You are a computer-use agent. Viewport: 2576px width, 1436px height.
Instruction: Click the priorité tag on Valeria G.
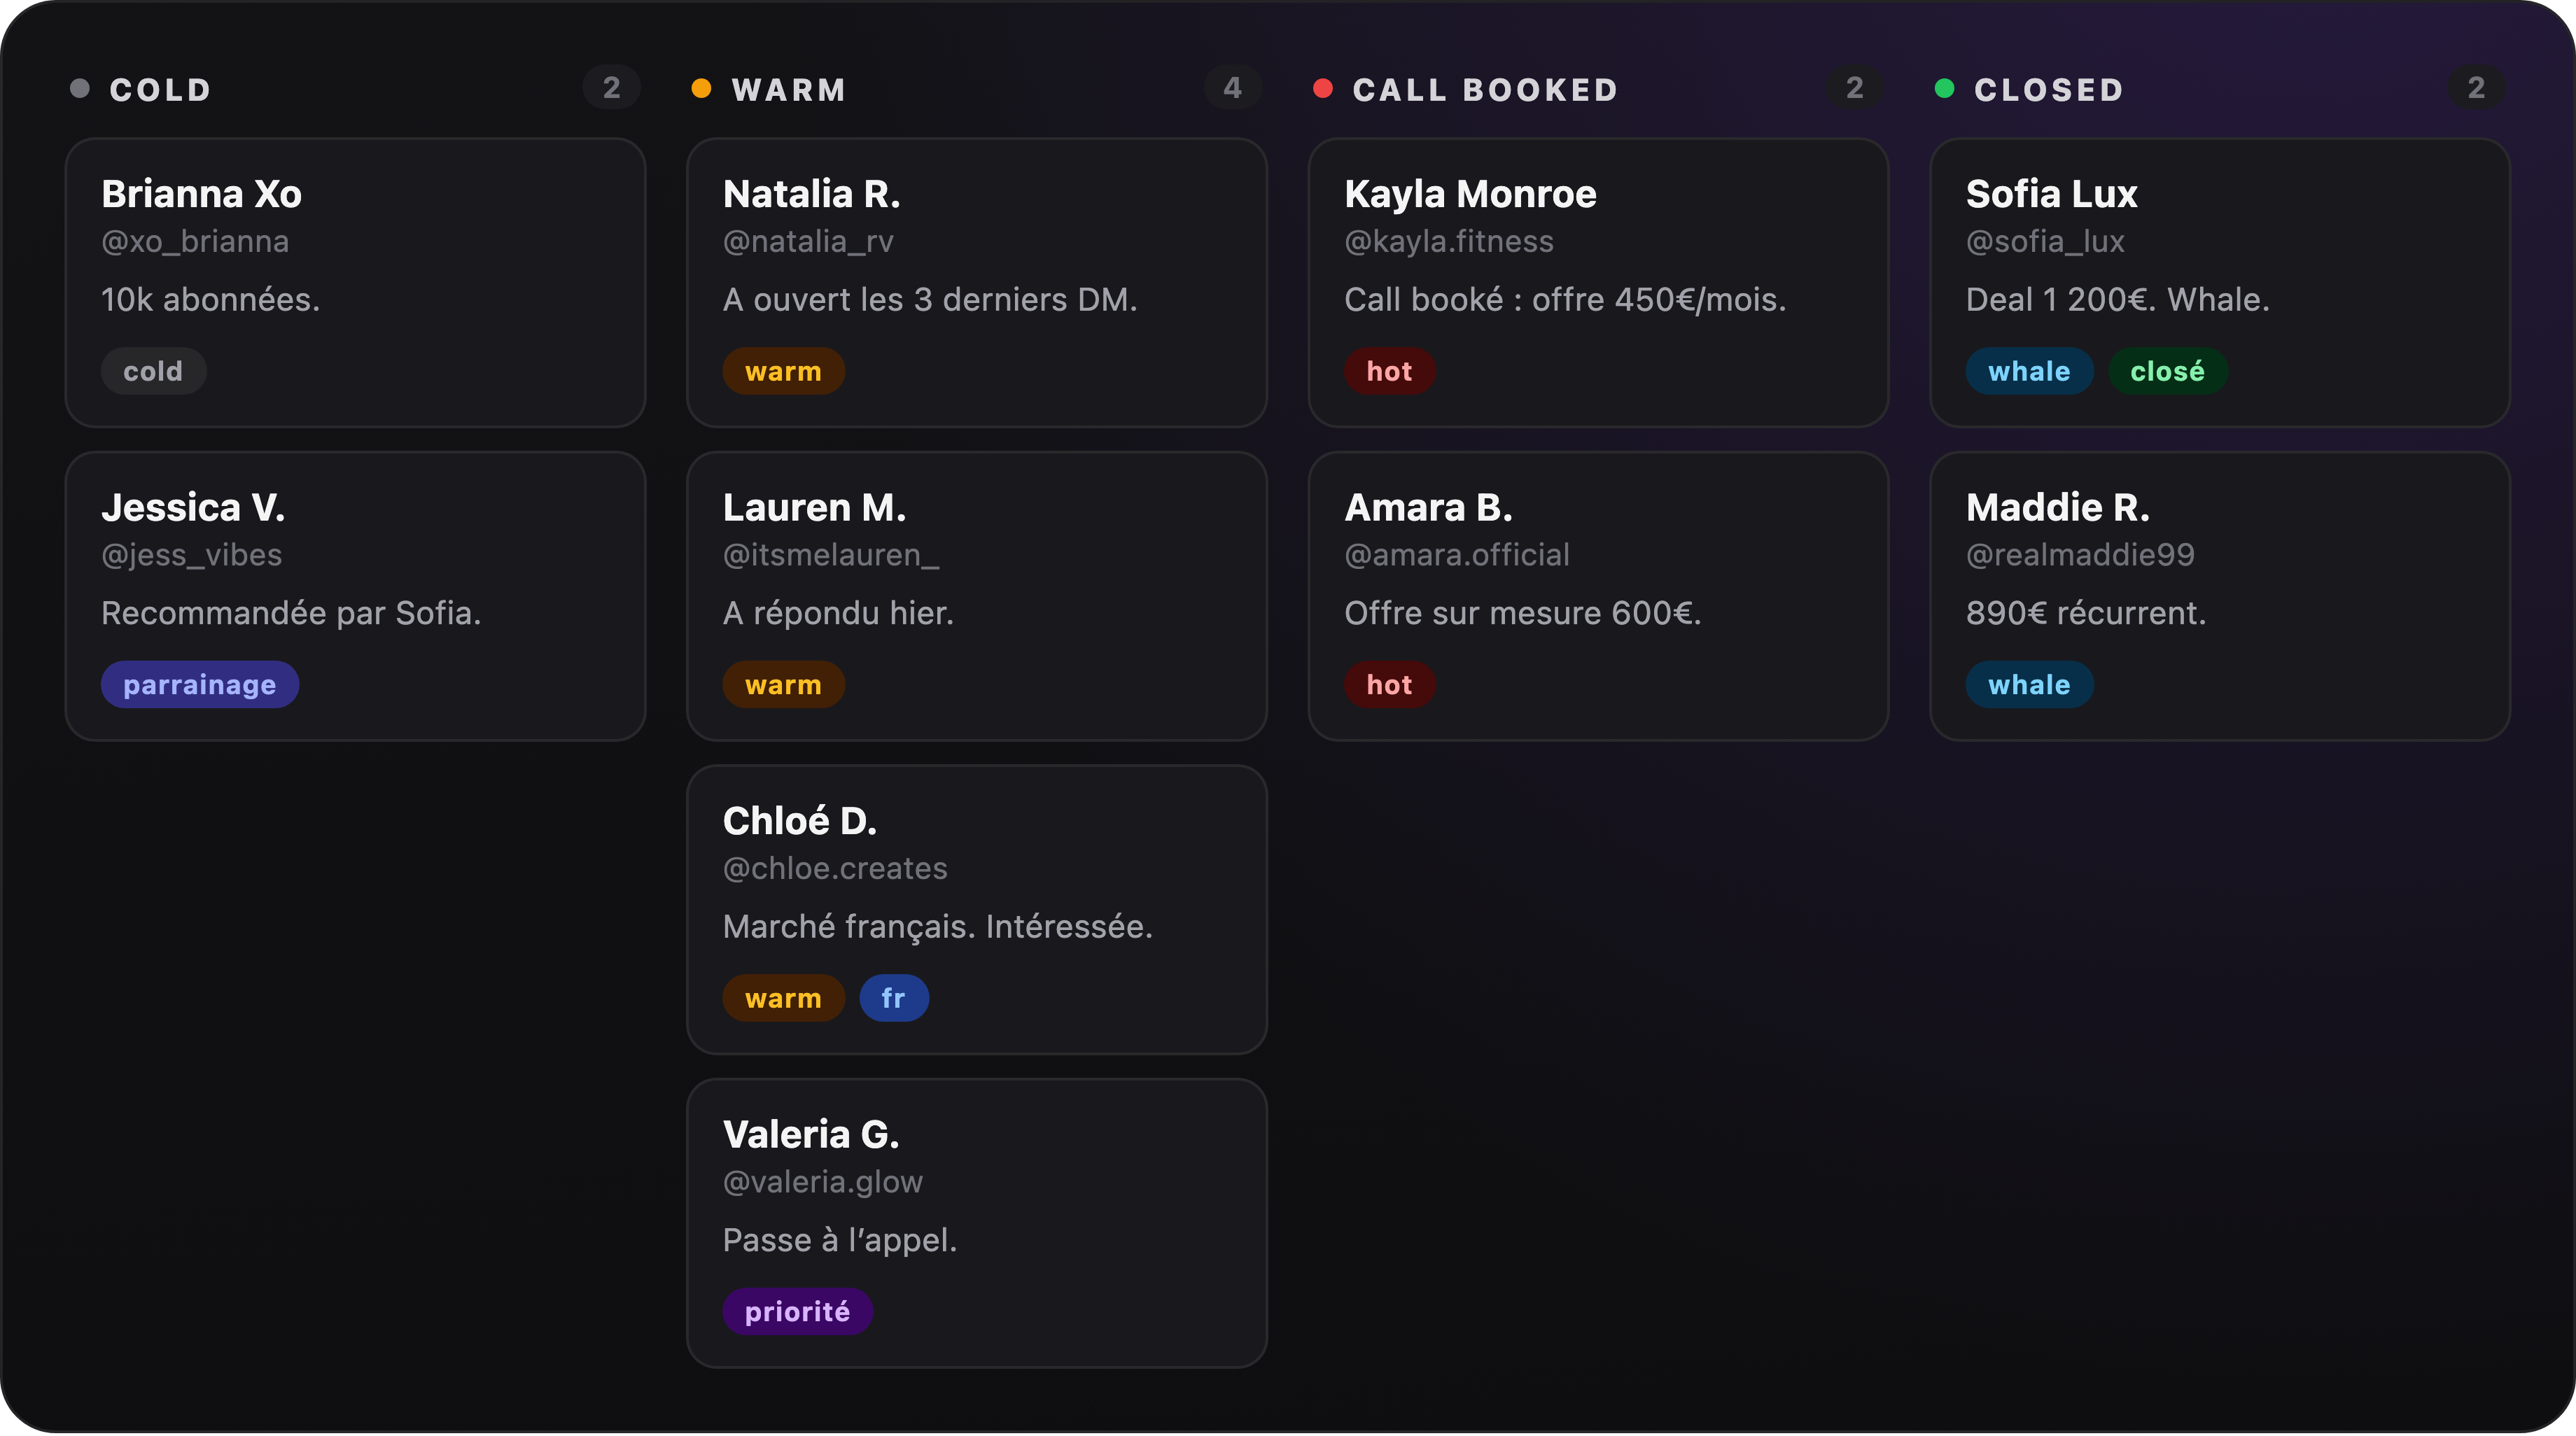(797, 1312)
